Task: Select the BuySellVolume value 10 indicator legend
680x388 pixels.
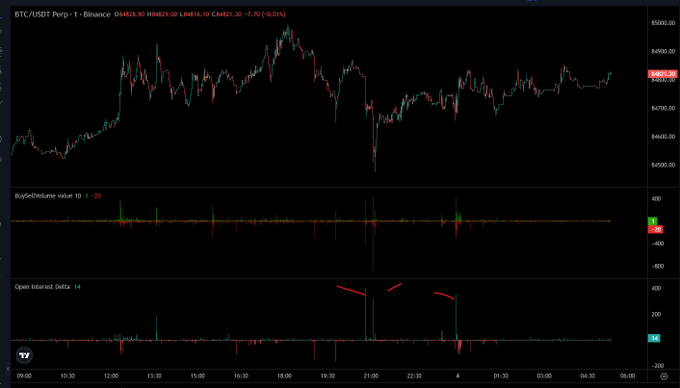Action: (48, 196)
